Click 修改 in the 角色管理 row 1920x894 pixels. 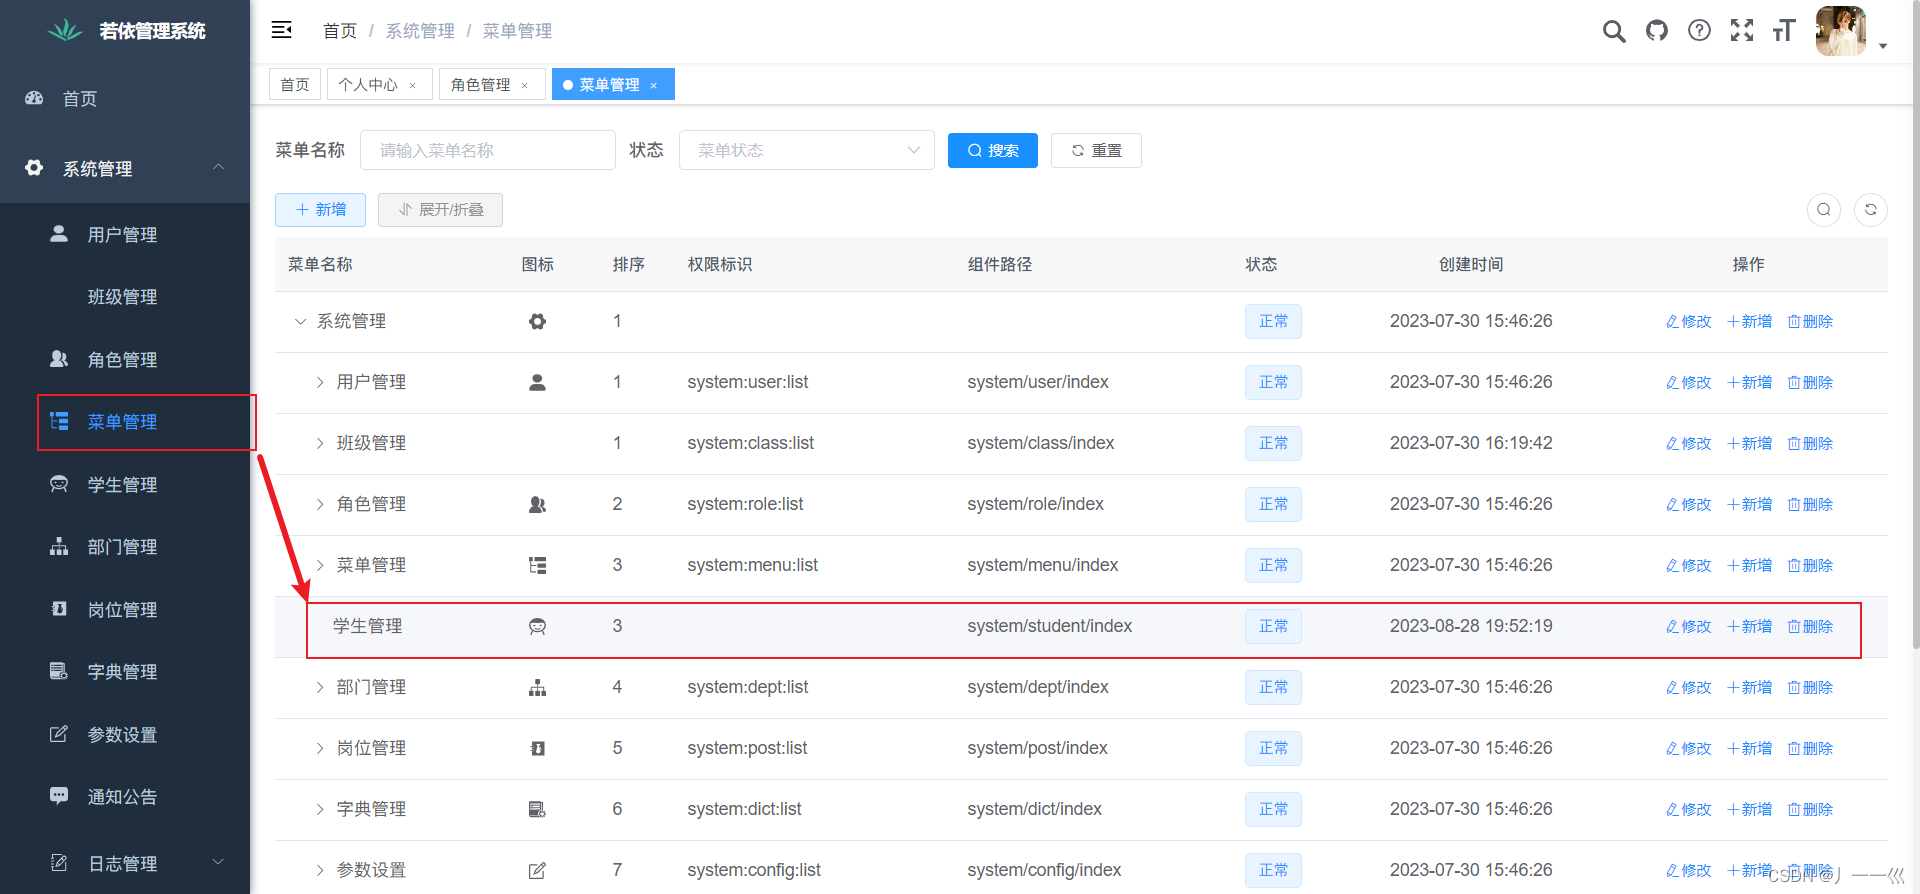[x=1688, y=505]
